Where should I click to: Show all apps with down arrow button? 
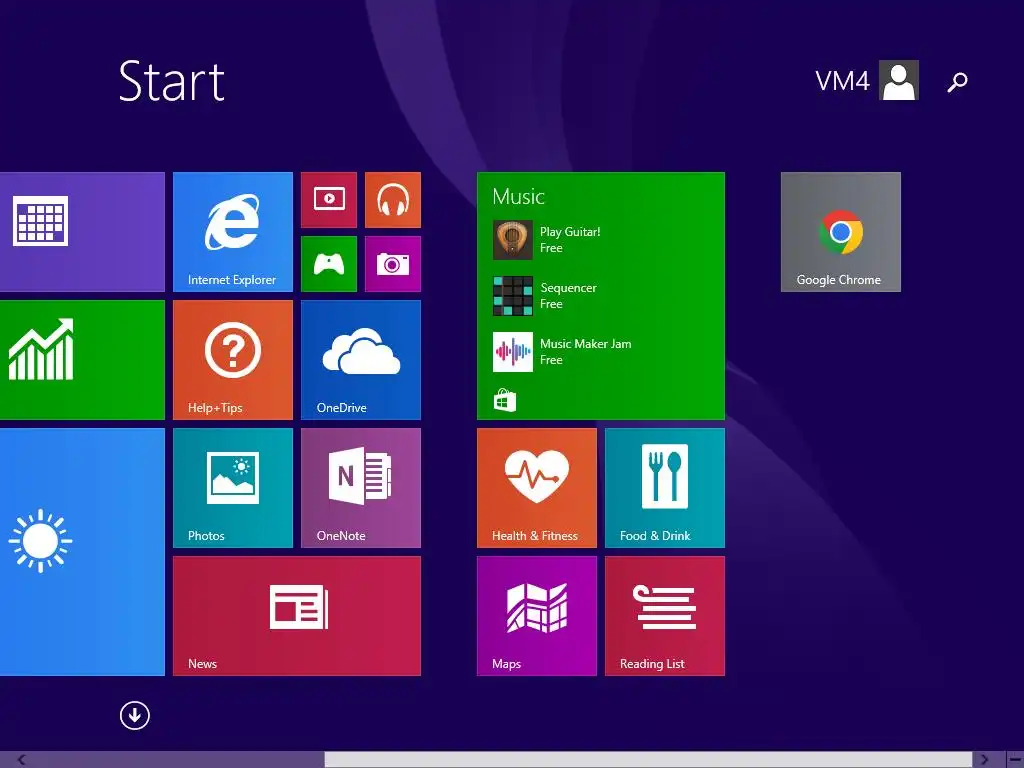tap(135, 716)
